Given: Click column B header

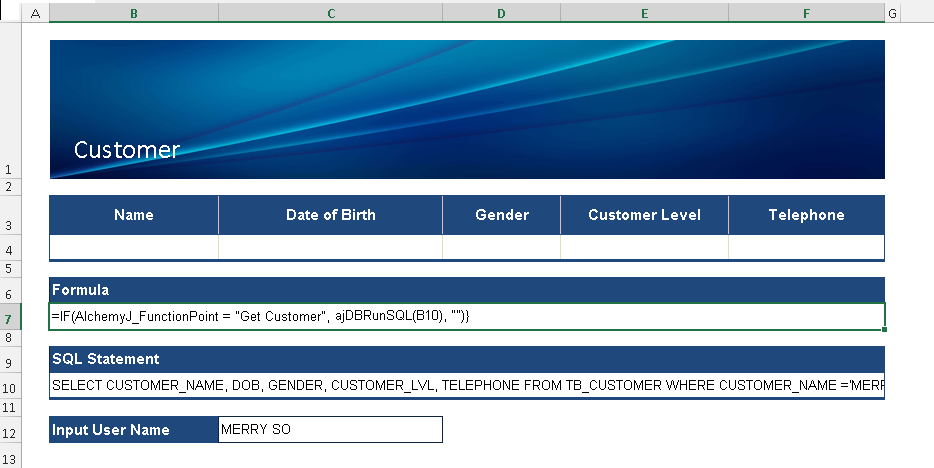Looking at the screenshot, I should click(133, 13).
